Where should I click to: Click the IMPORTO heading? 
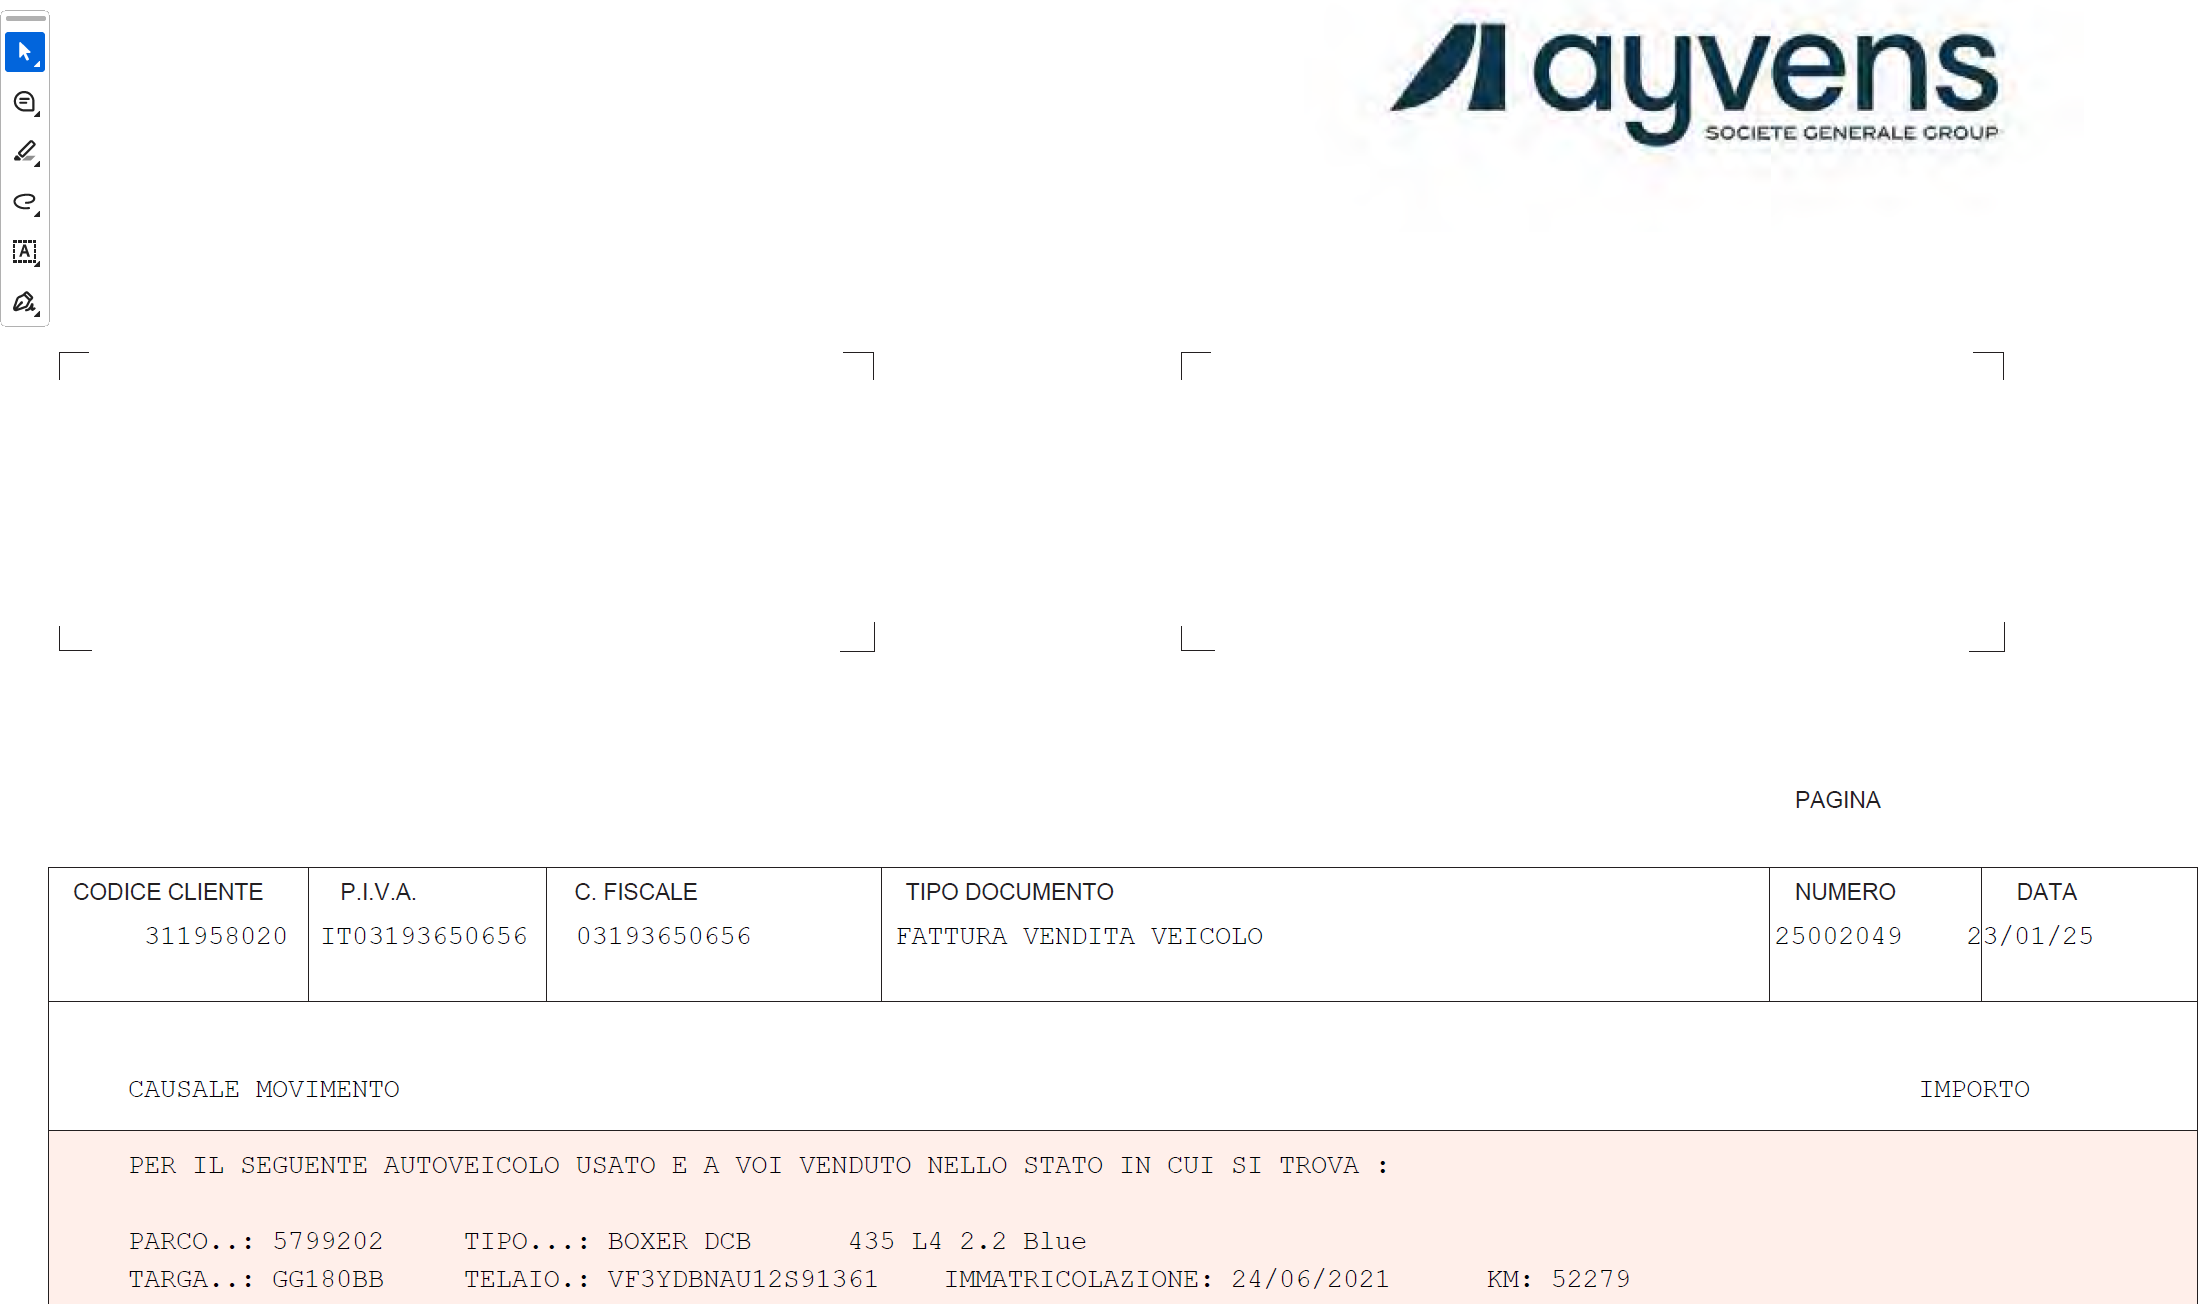(1975, 1089)
